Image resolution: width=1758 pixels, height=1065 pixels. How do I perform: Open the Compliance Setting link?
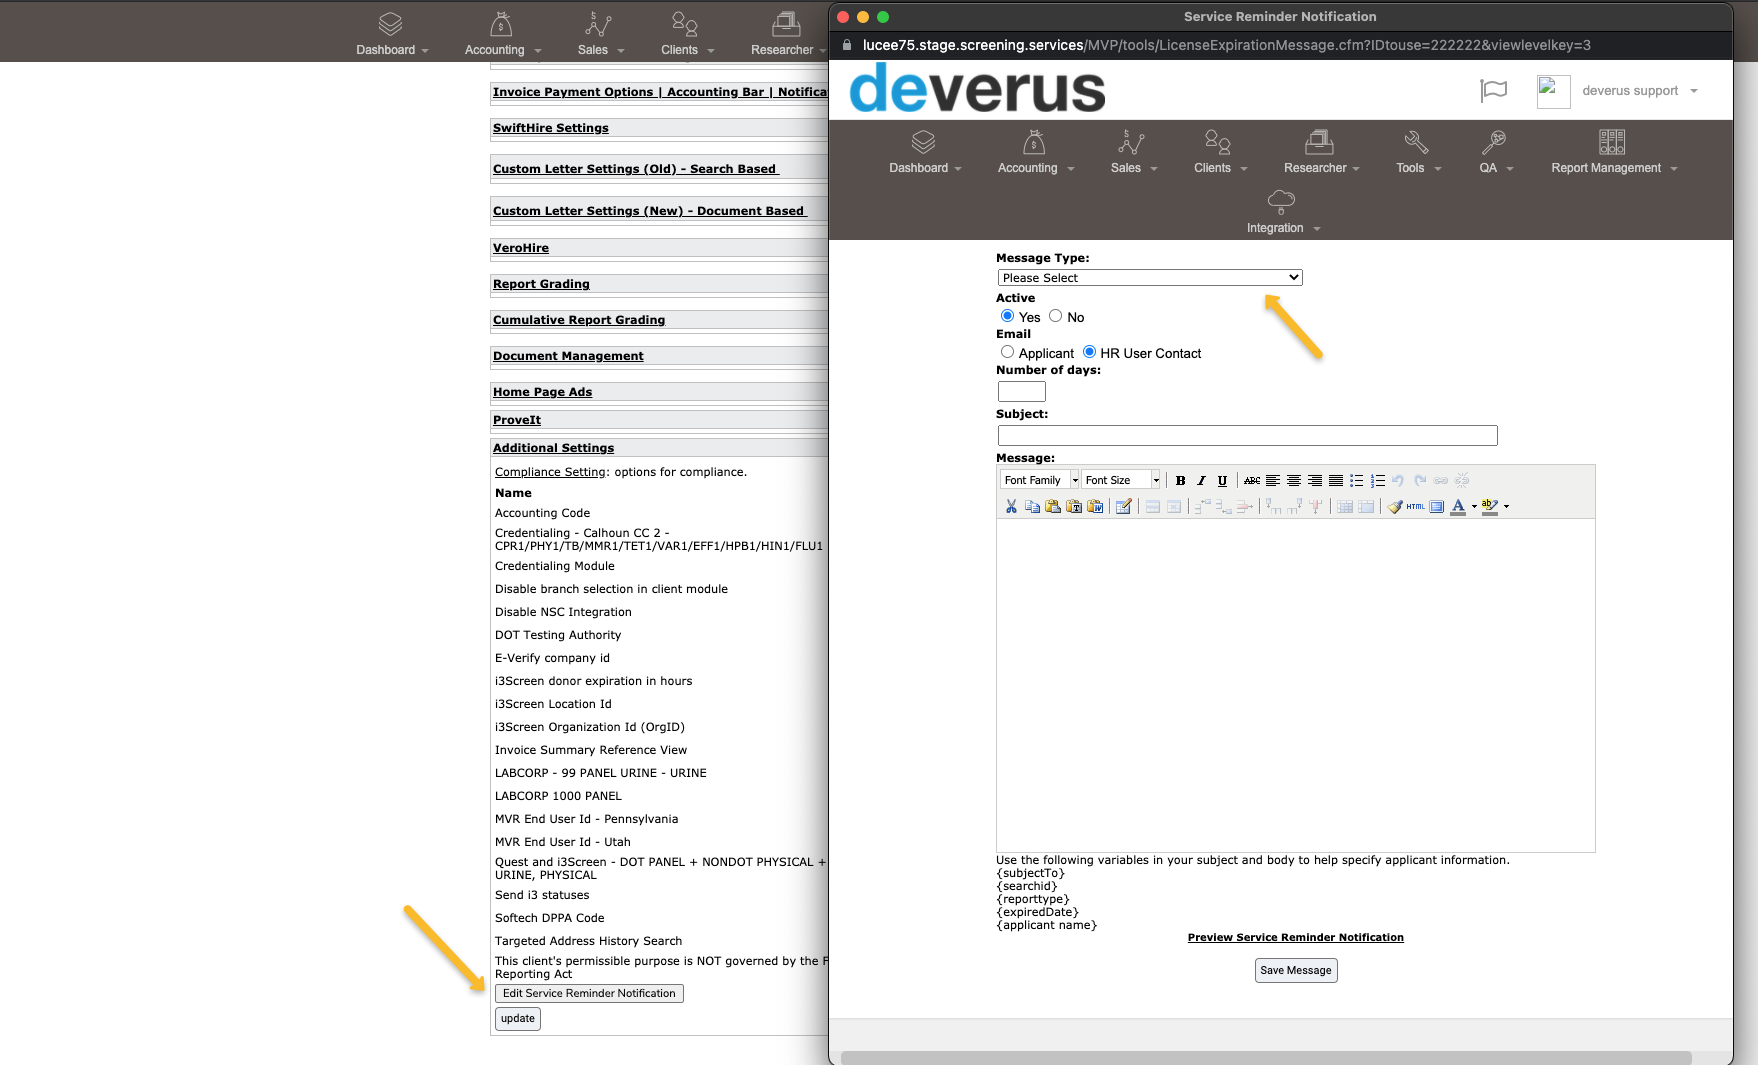[550, 472]
